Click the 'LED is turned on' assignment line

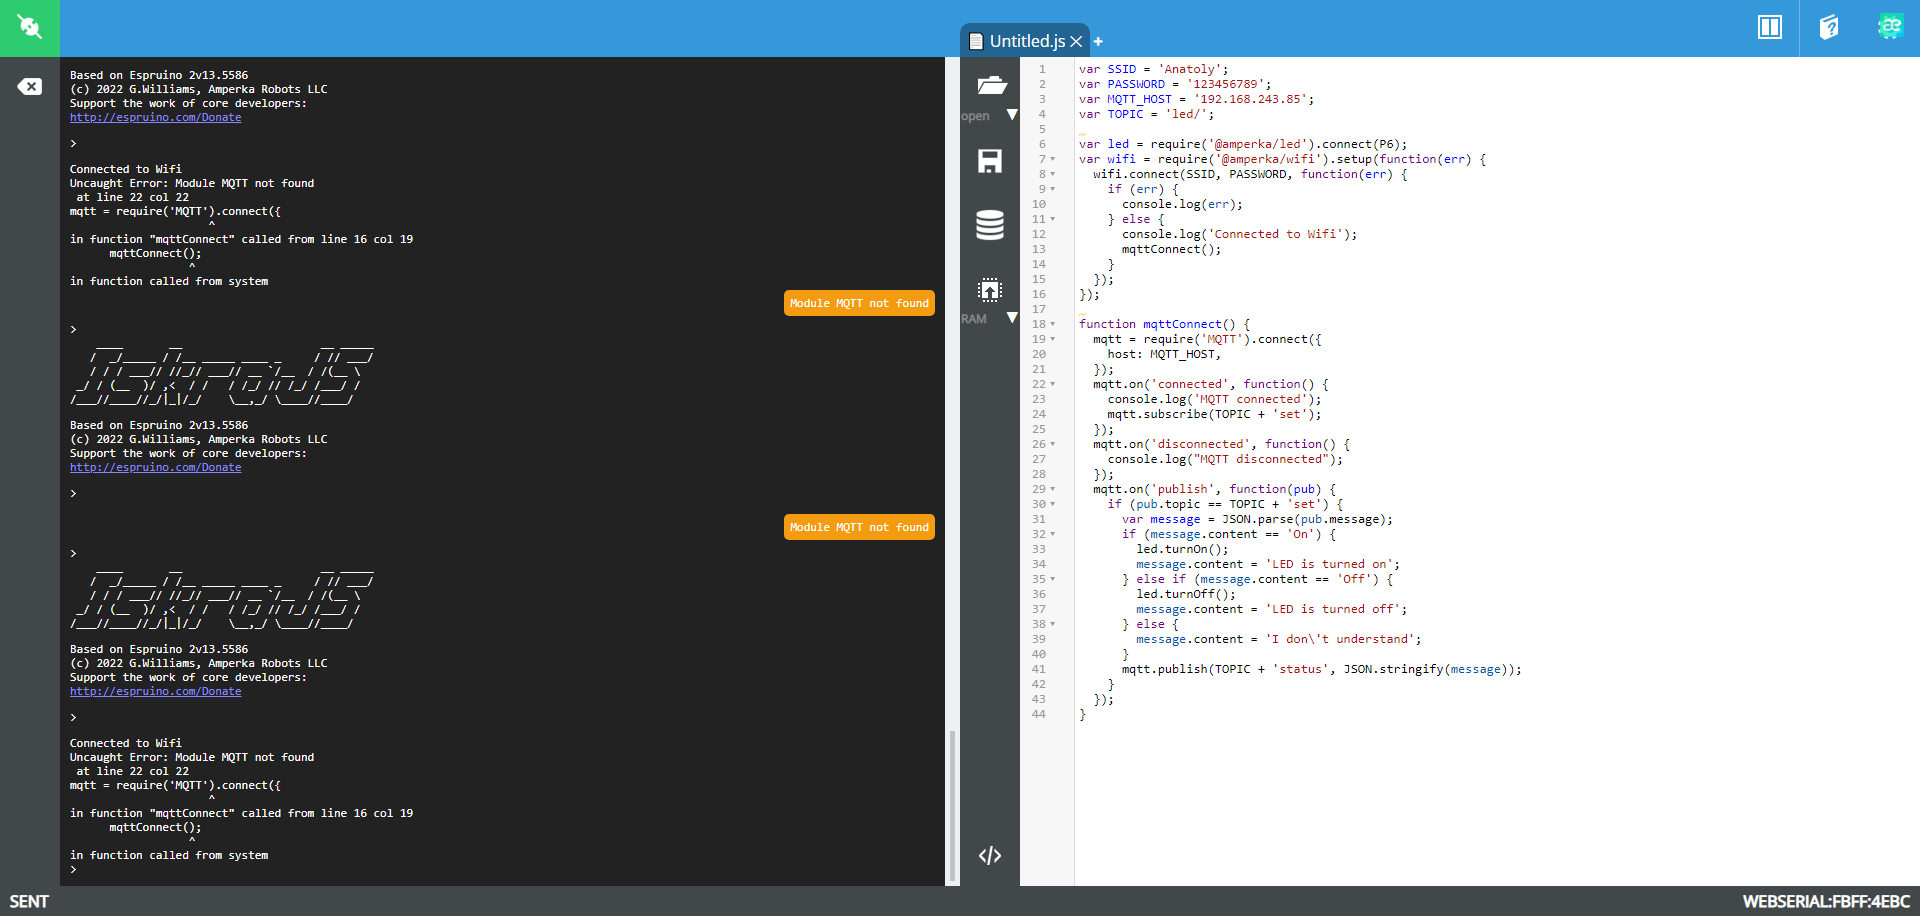pos(1268,564)
